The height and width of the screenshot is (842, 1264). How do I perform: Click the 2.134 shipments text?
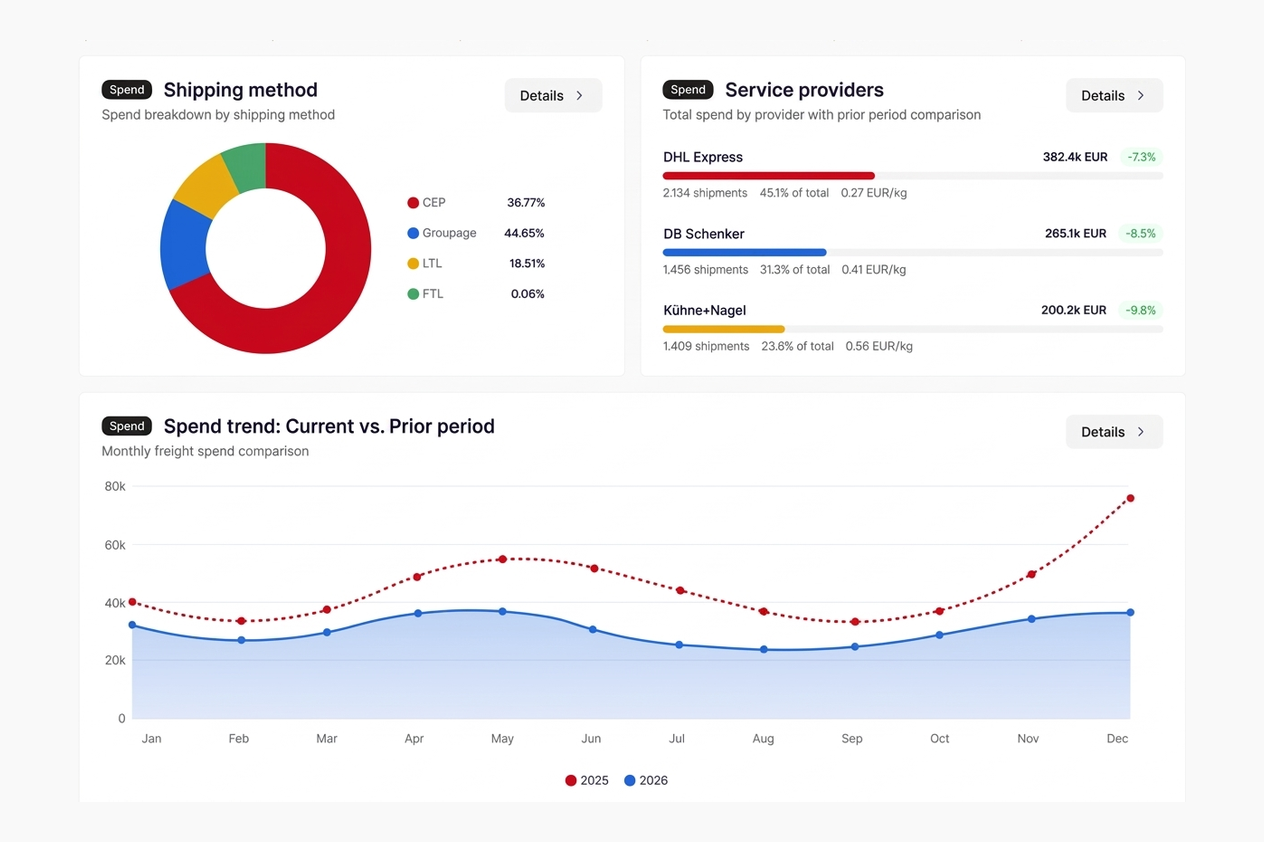coord(705,193)
